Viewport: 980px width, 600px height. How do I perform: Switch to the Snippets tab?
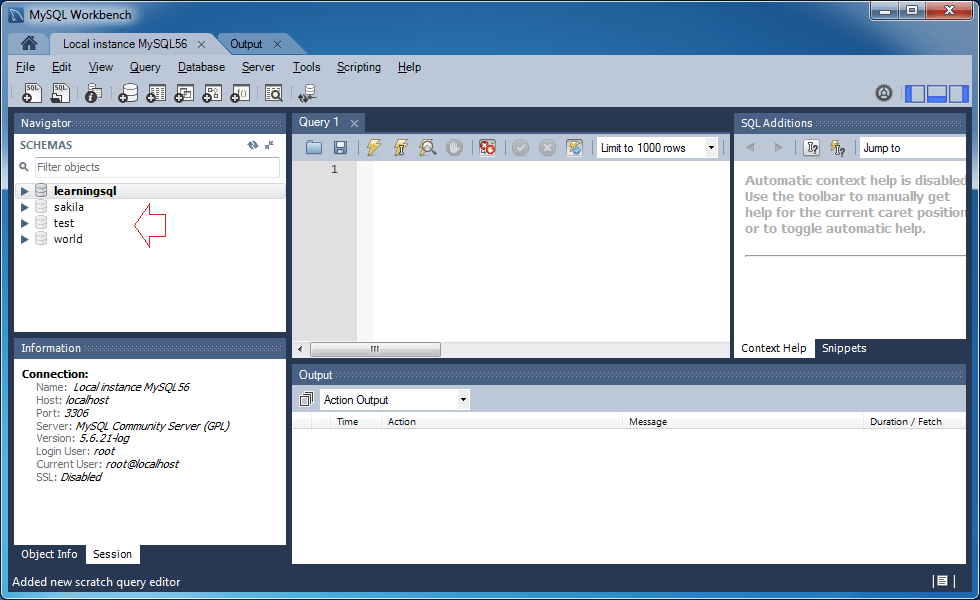pos(844,348)
